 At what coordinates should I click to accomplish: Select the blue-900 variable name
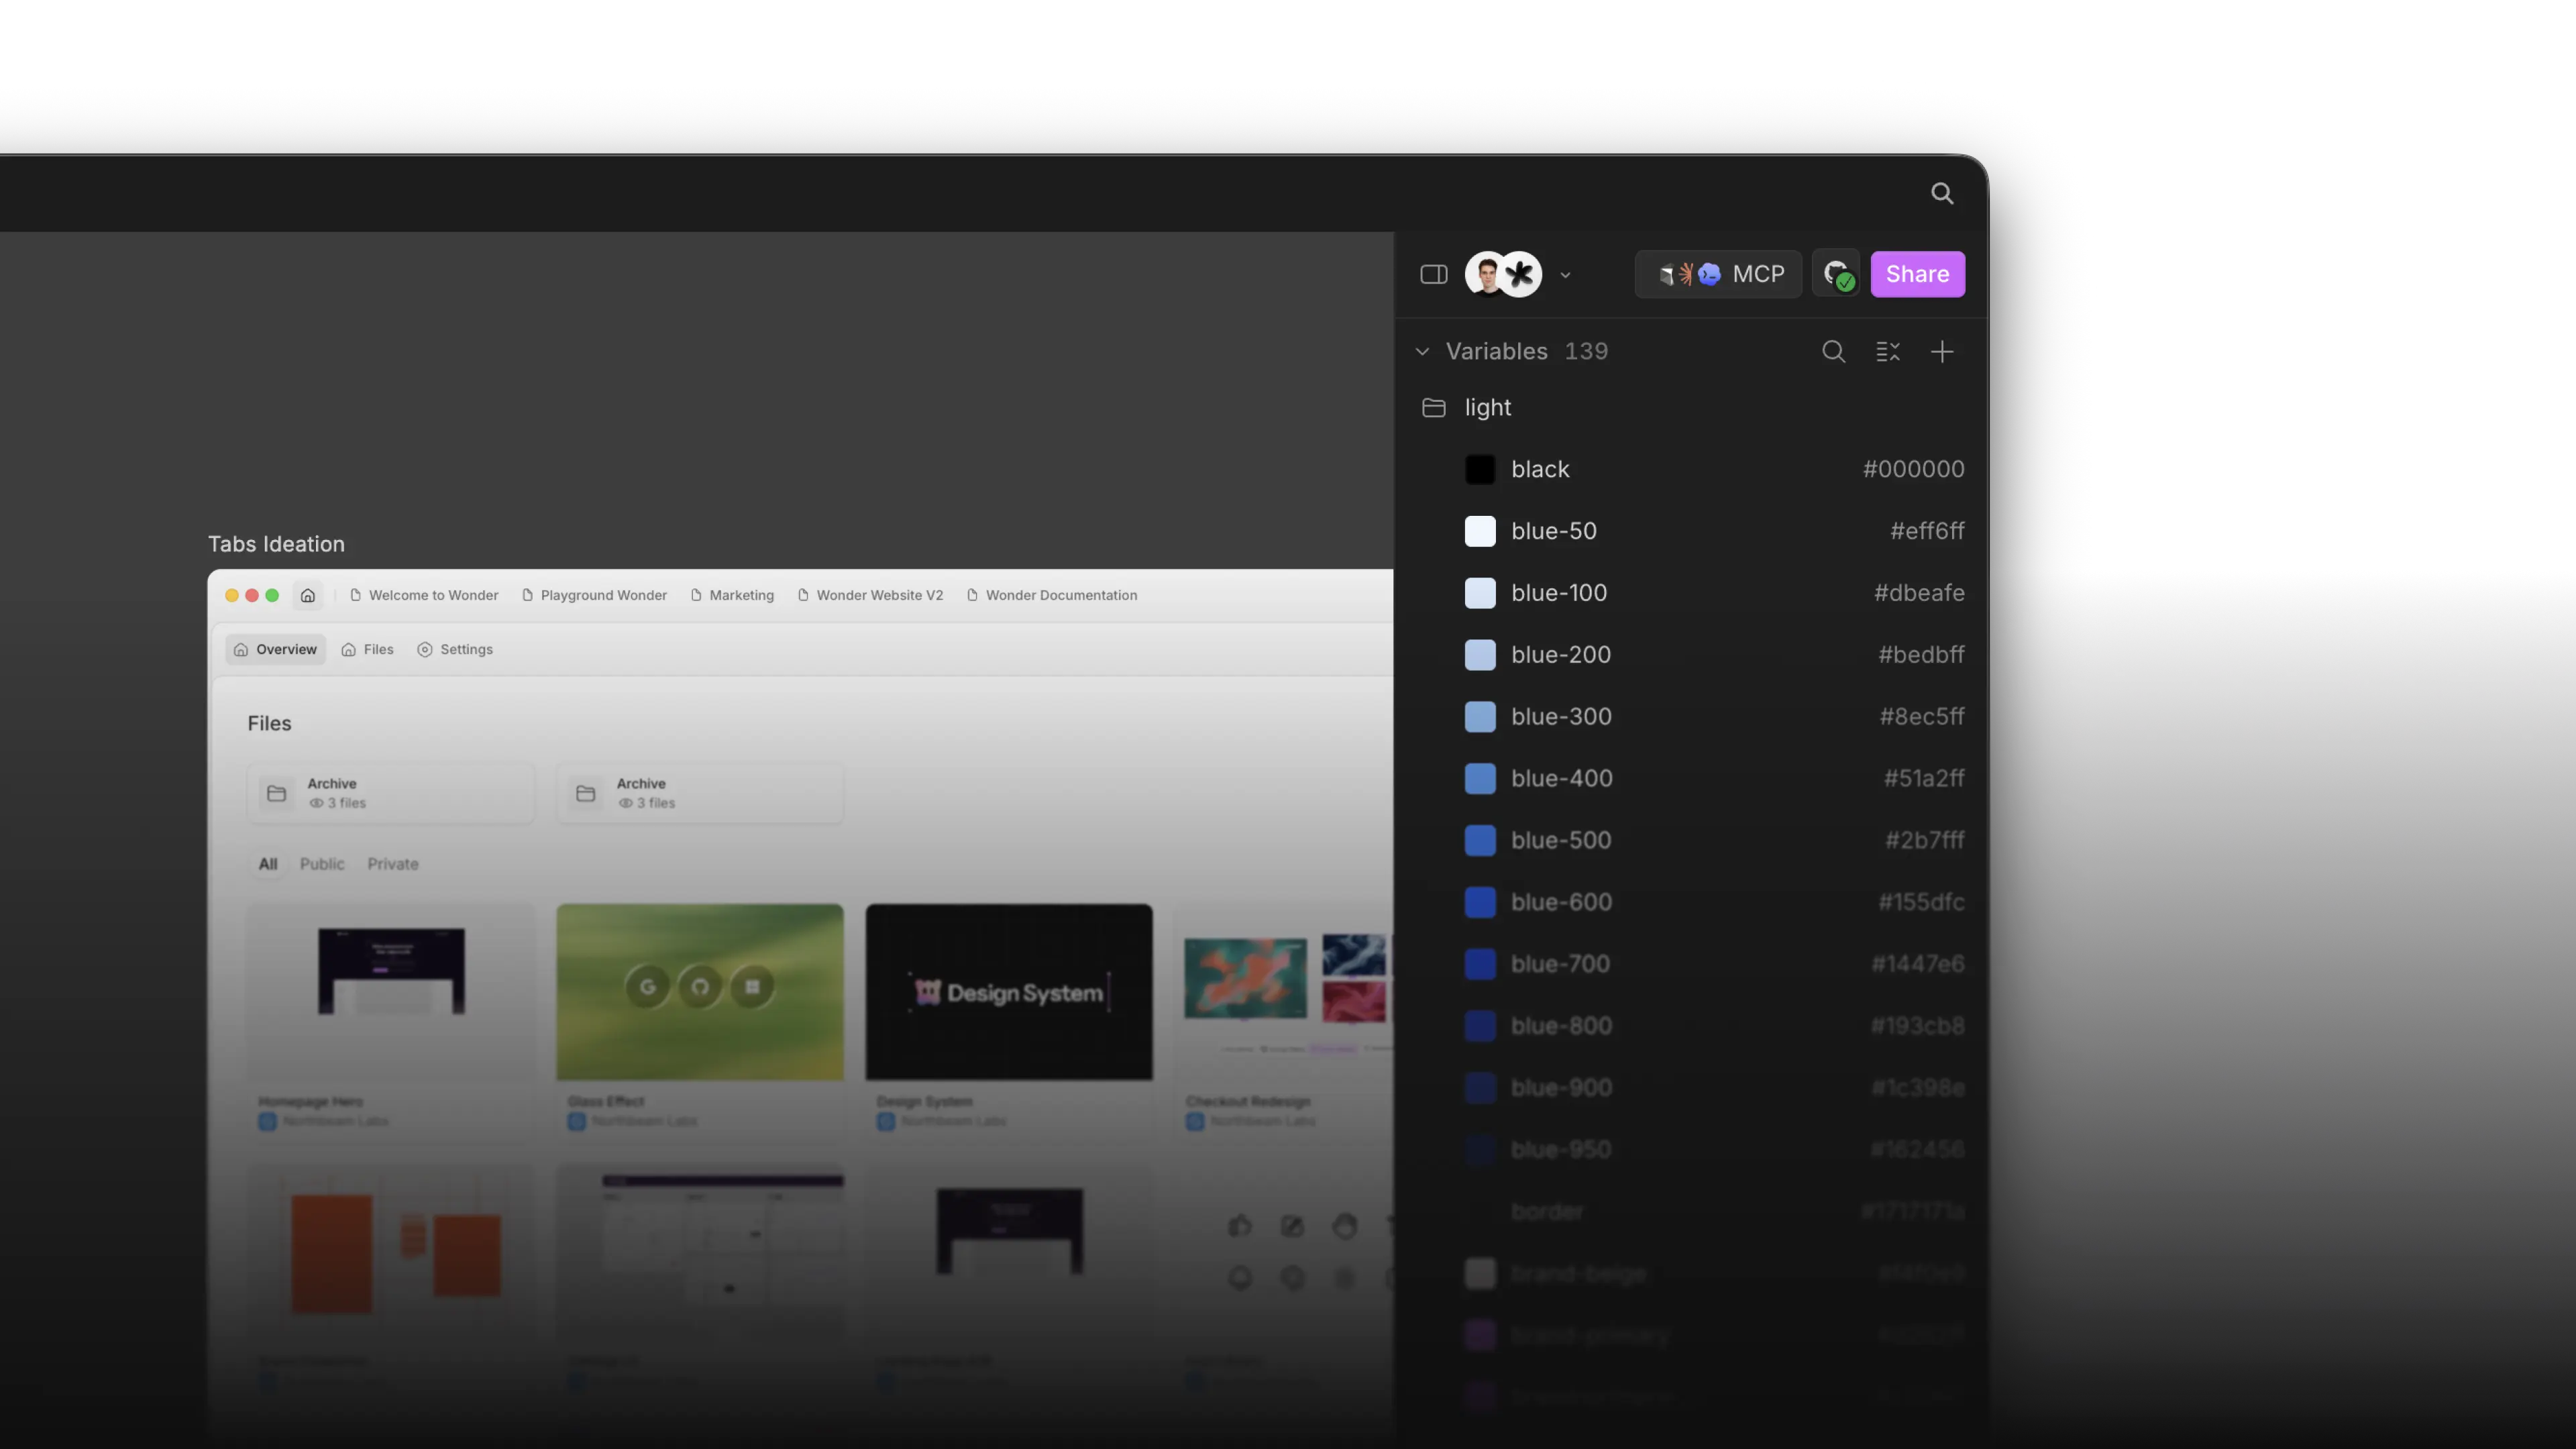click(1561, 1088)
